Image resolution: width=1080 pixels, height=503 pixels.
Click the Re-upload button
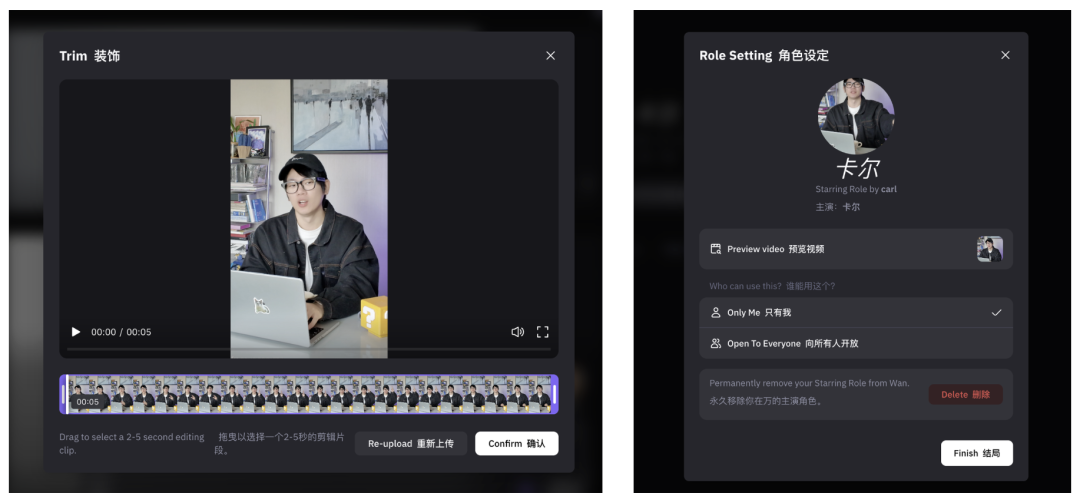[410, 443]
